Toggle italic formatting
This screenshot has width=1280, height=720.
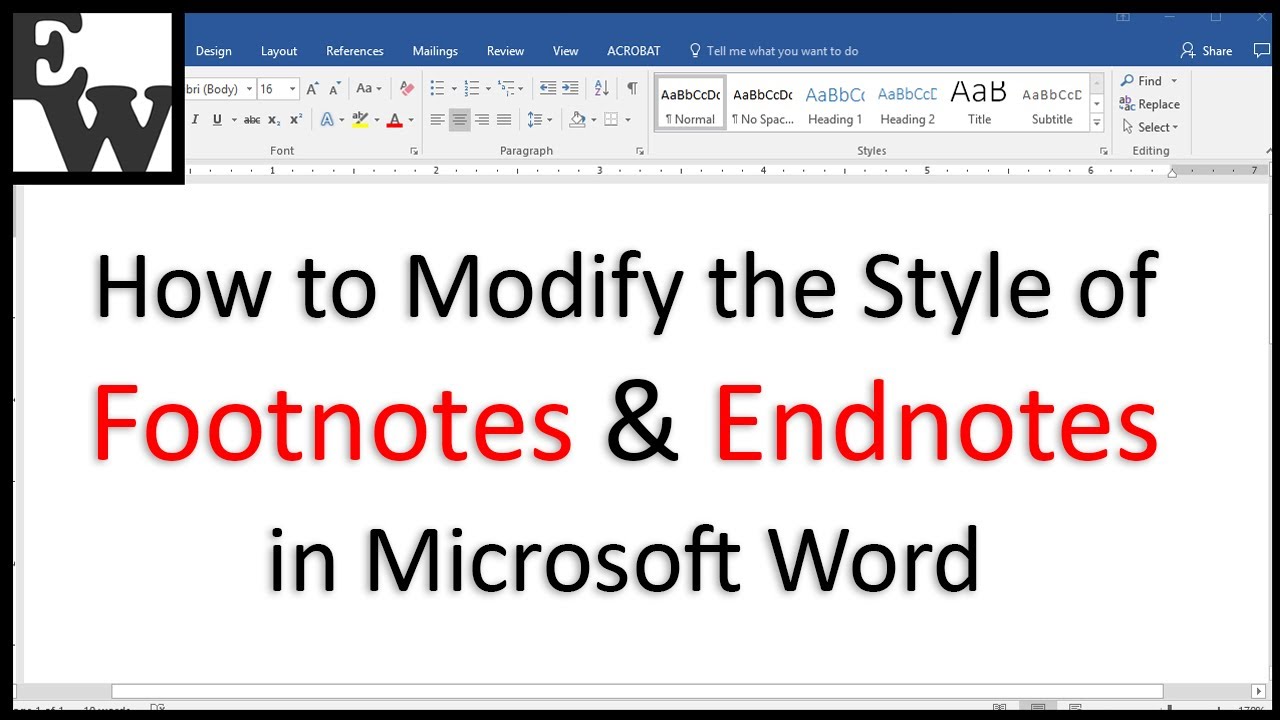point(195,120)
